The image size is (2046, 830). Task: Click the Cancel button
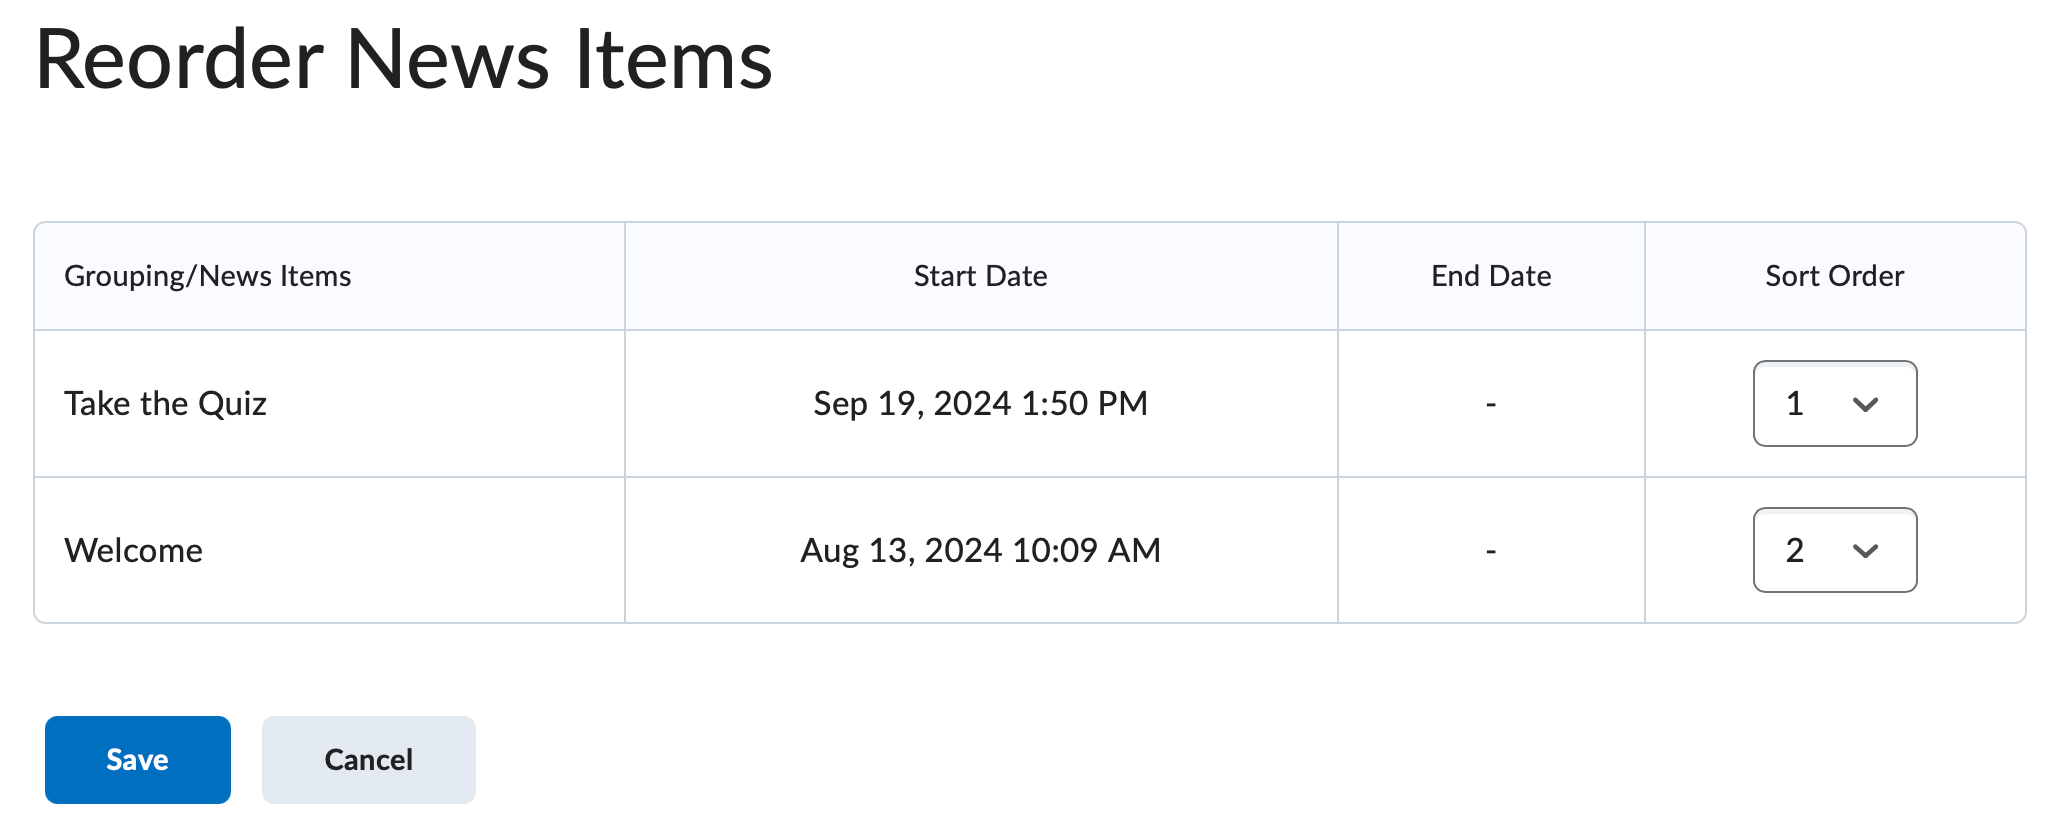click(x=368, y=759)
